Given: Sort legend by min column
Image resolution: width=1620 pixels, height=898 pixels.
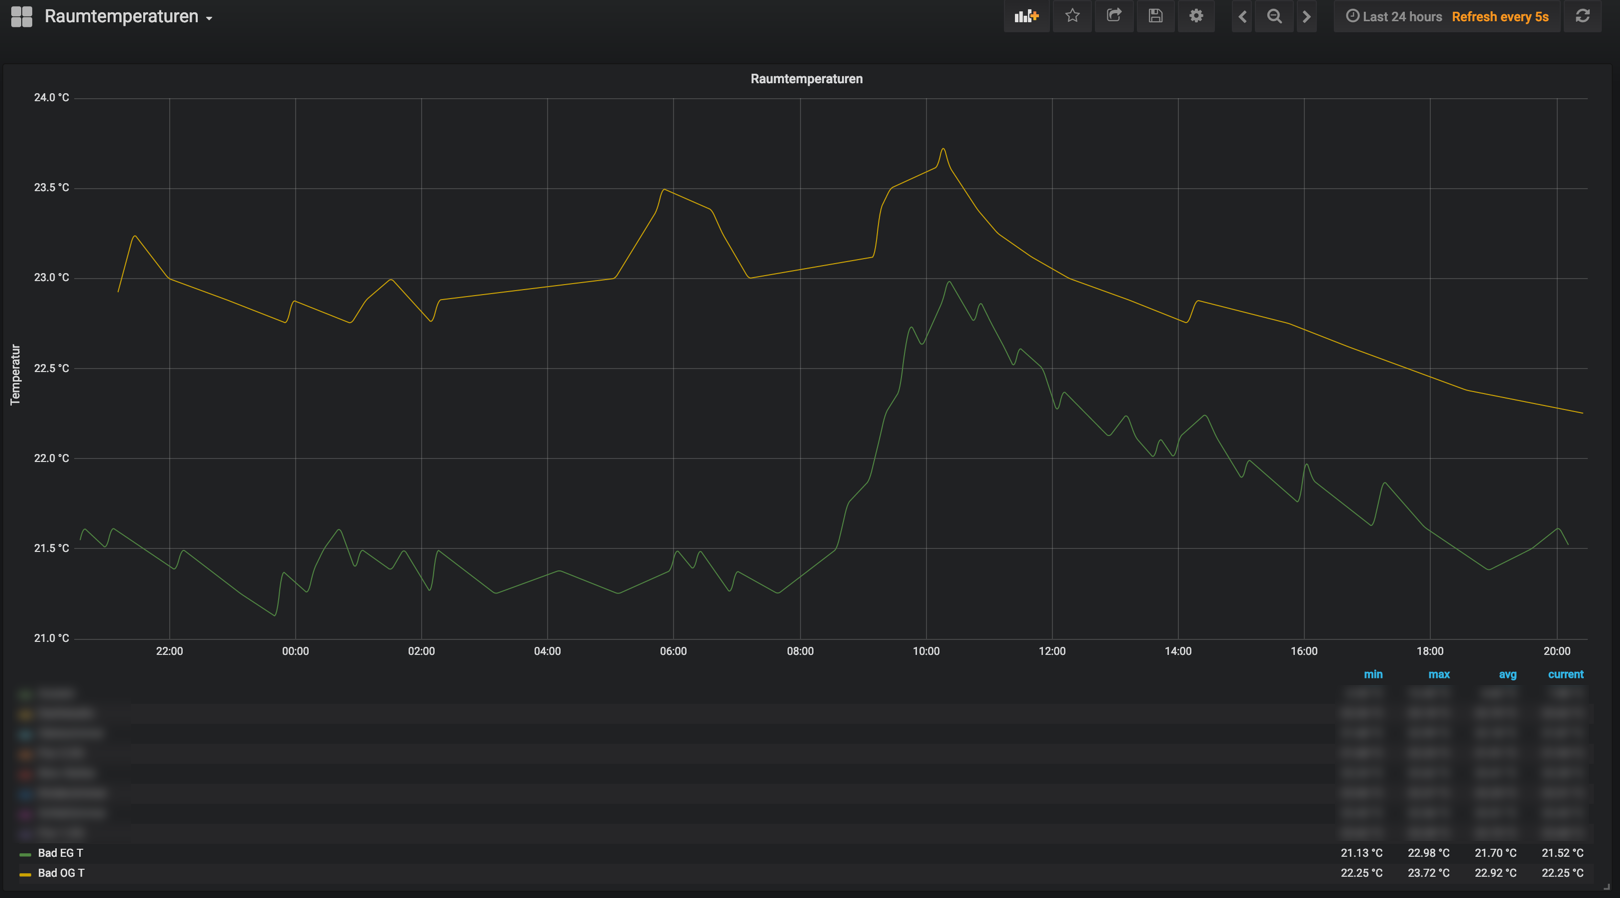Looking at the screenshot, I should click(x=1372, y=674).
